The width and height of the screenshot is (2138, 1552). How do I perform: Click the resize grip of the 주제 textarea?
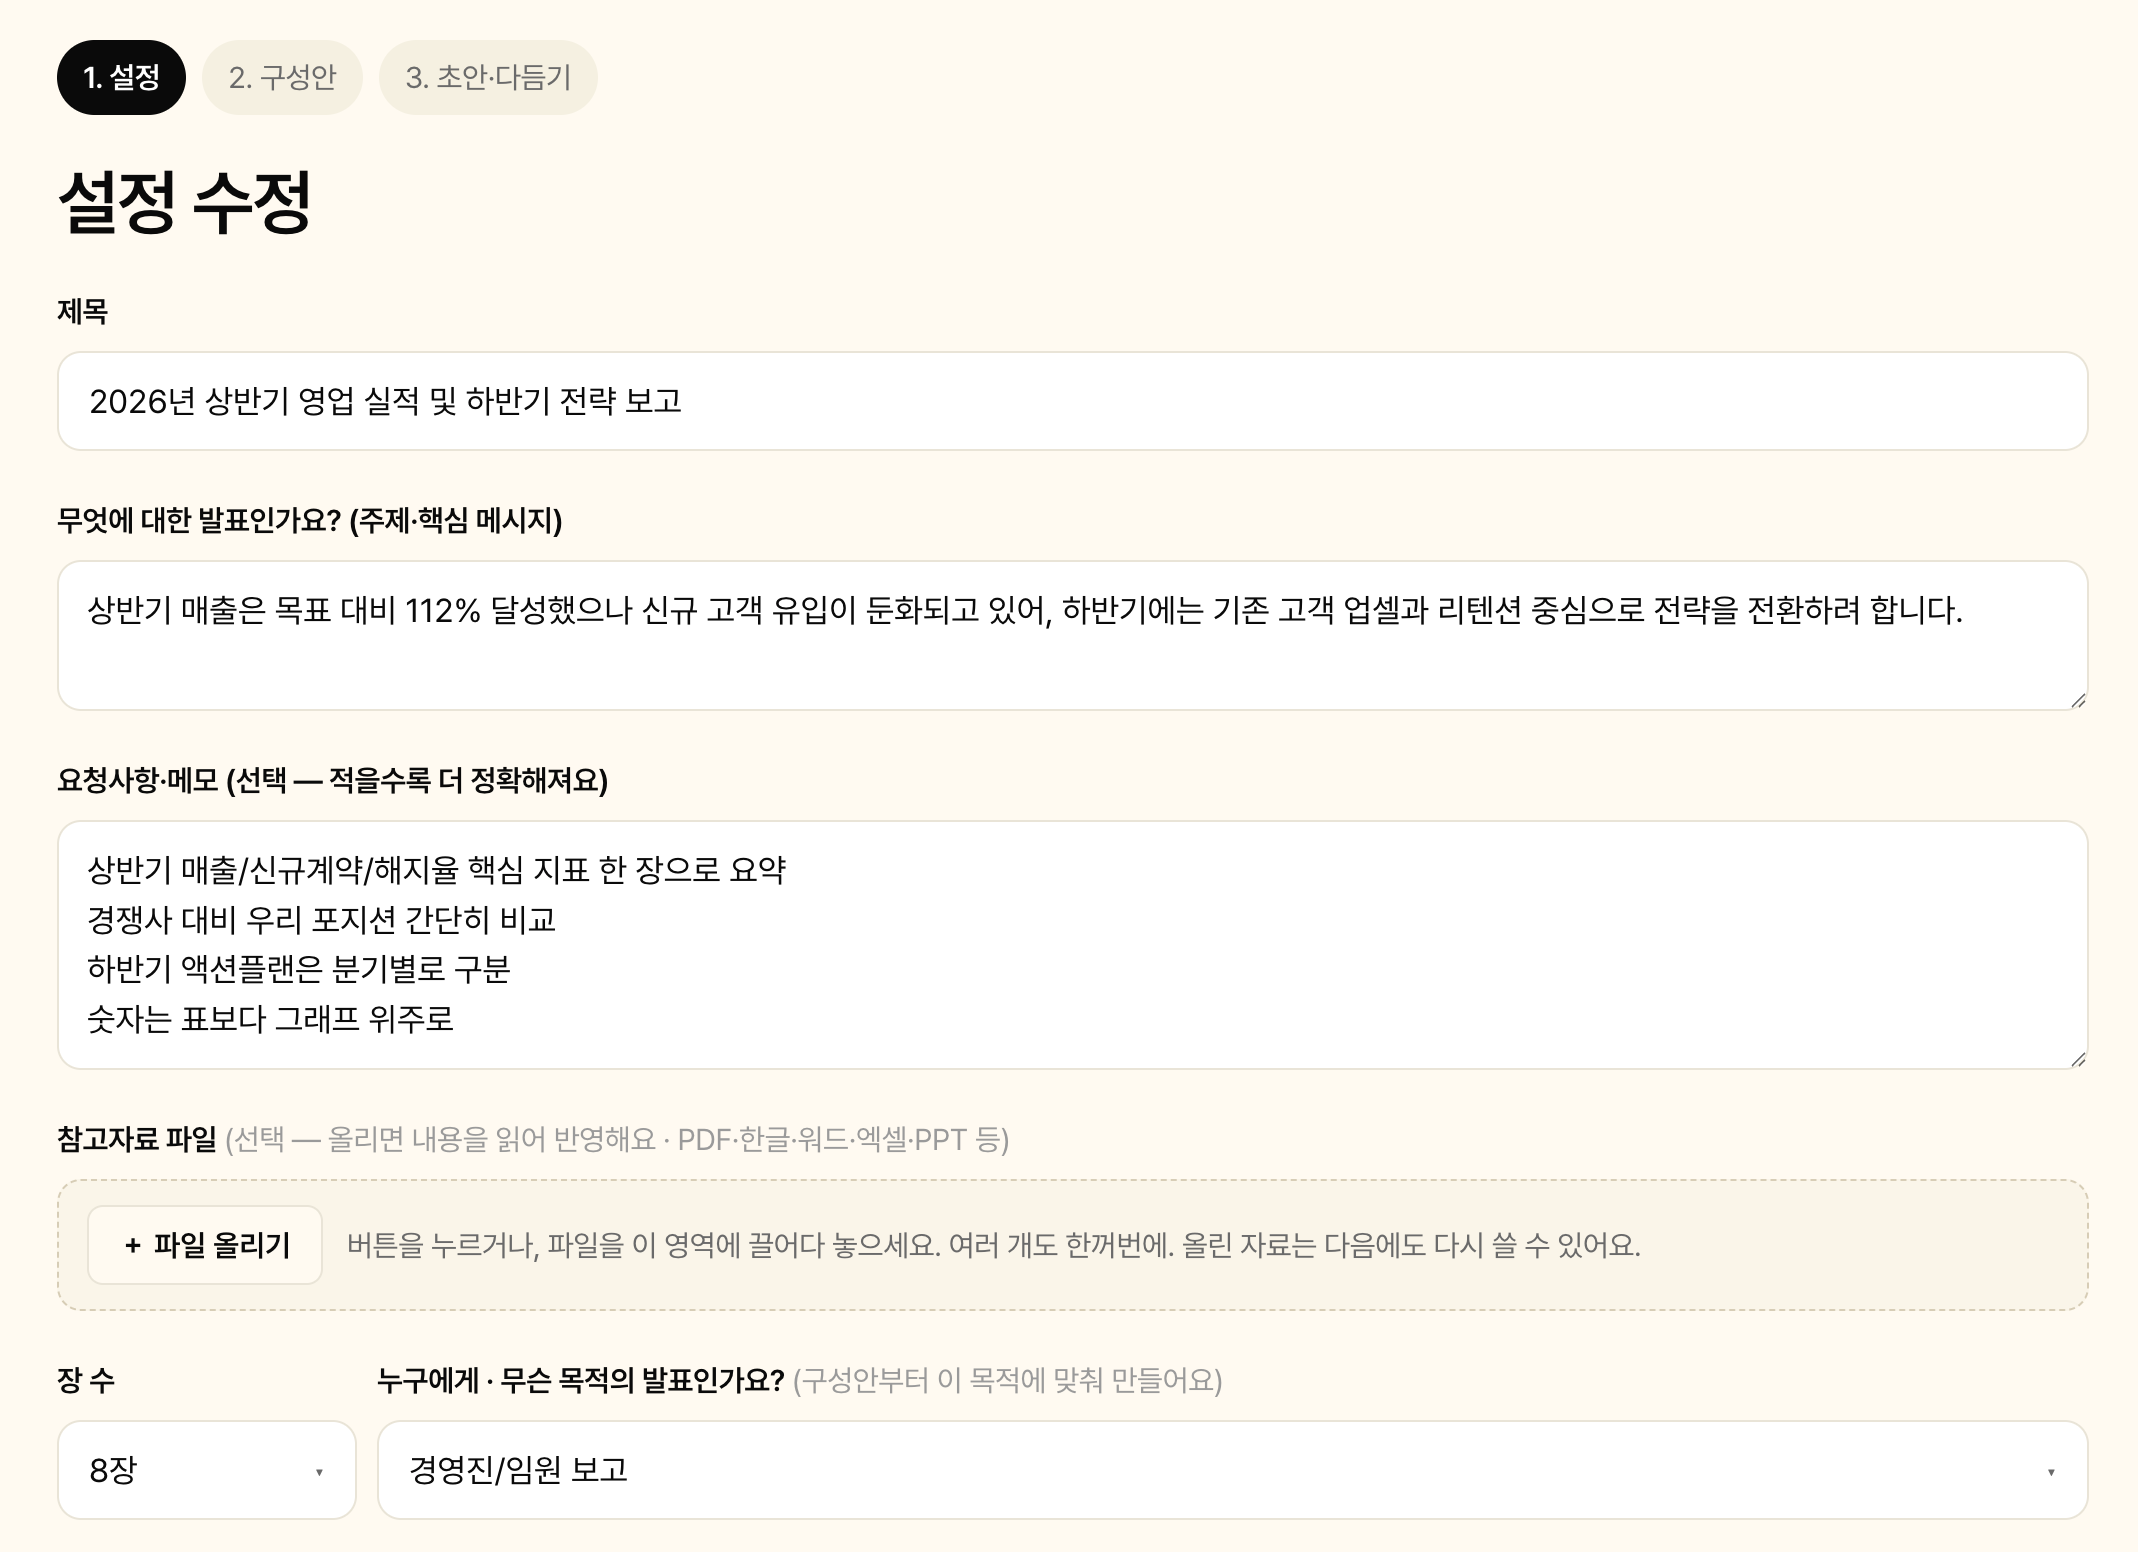pos(2078,700)
